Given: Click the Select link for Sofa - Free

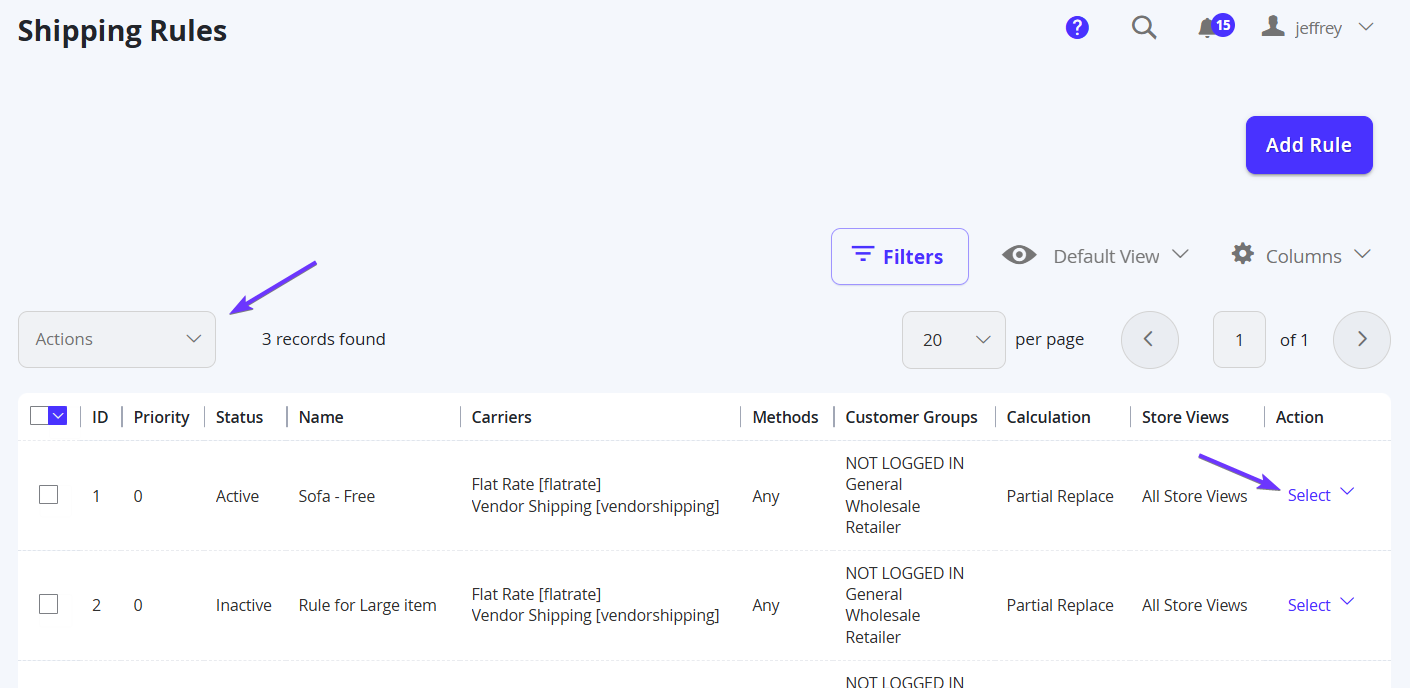Looking at the screenshot, I should coord(1309,495).
